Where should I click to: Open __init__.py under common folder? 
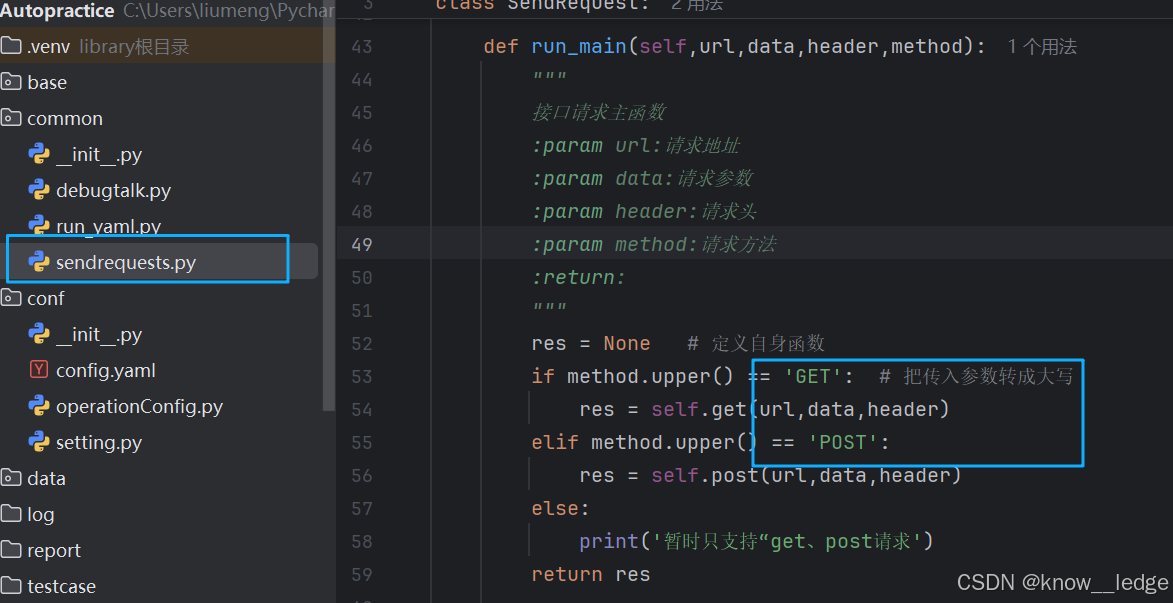[x=99, y=155]
